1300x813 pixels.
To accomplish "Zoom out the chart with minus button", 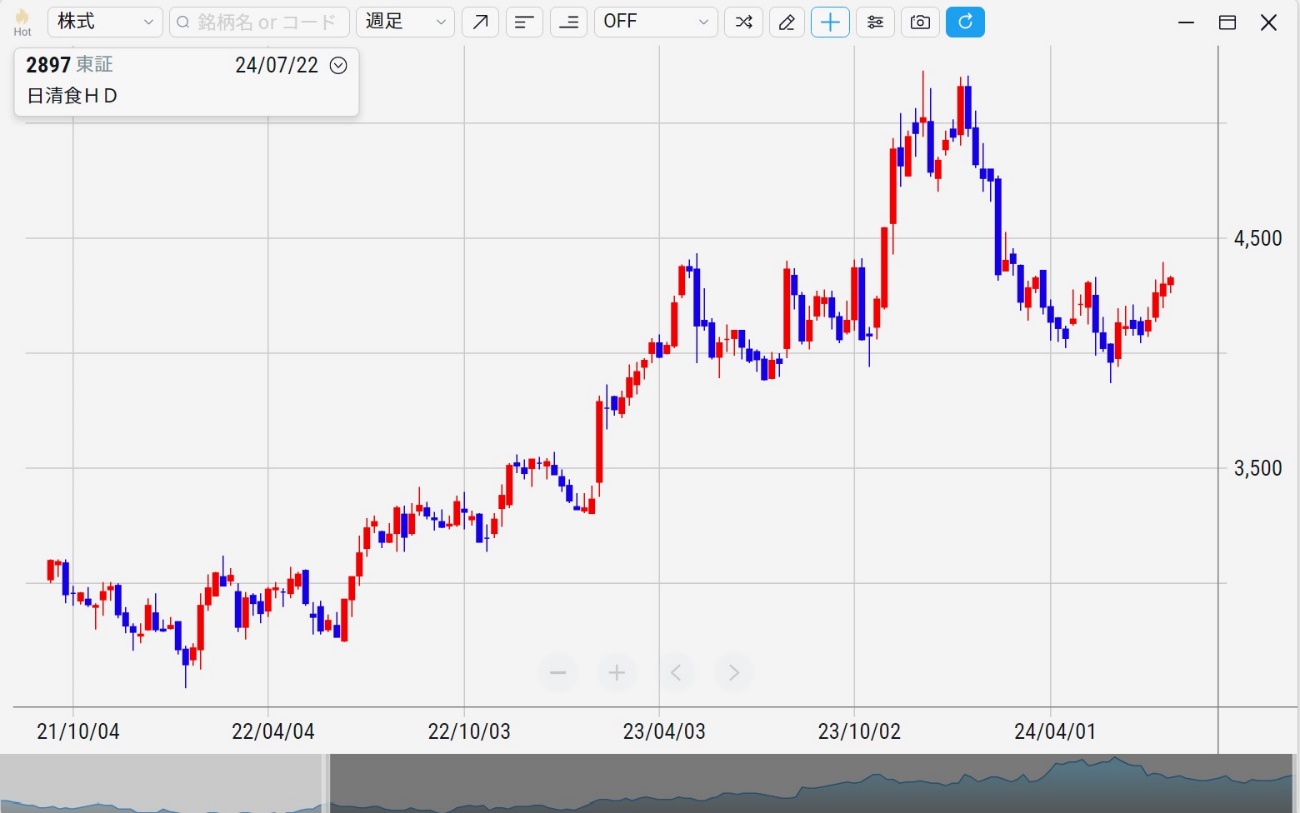I will (x=558, y=673).
